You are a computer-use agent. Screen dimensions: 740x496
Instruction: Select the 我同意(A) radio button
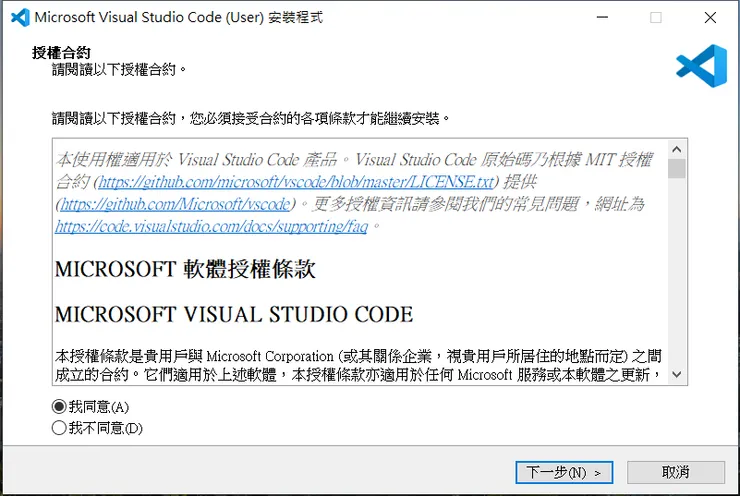pos(90,407)
